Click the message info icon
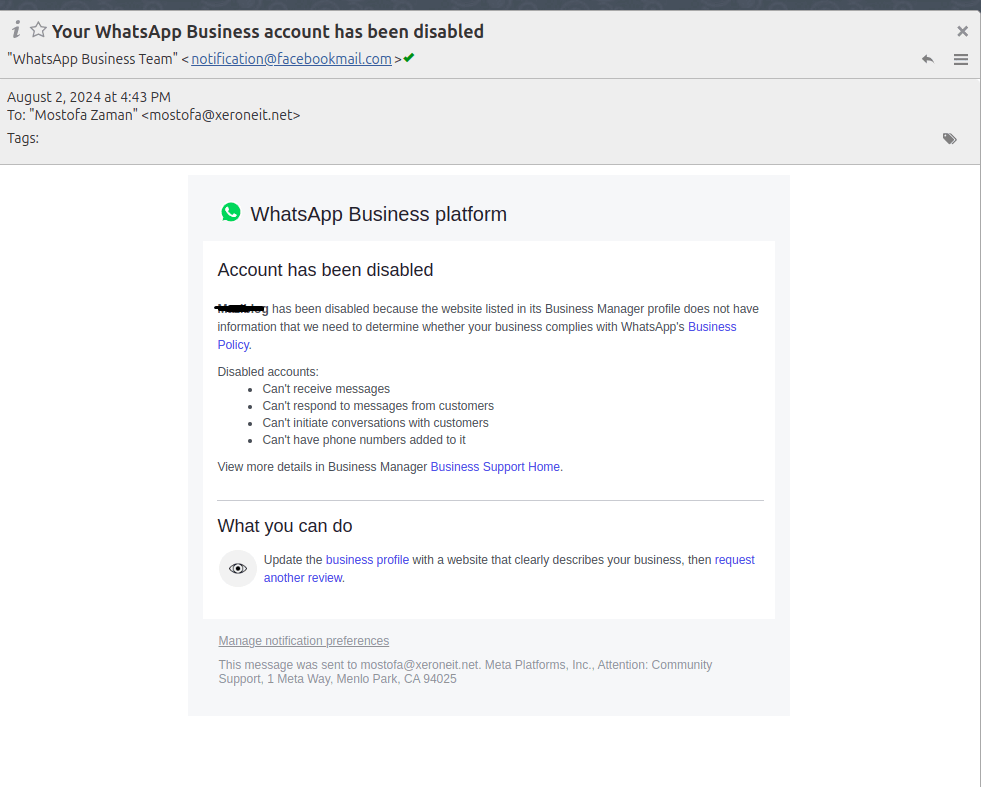This screenshot has width=981, height=787. pyautogui.click(x=16, y=30)
